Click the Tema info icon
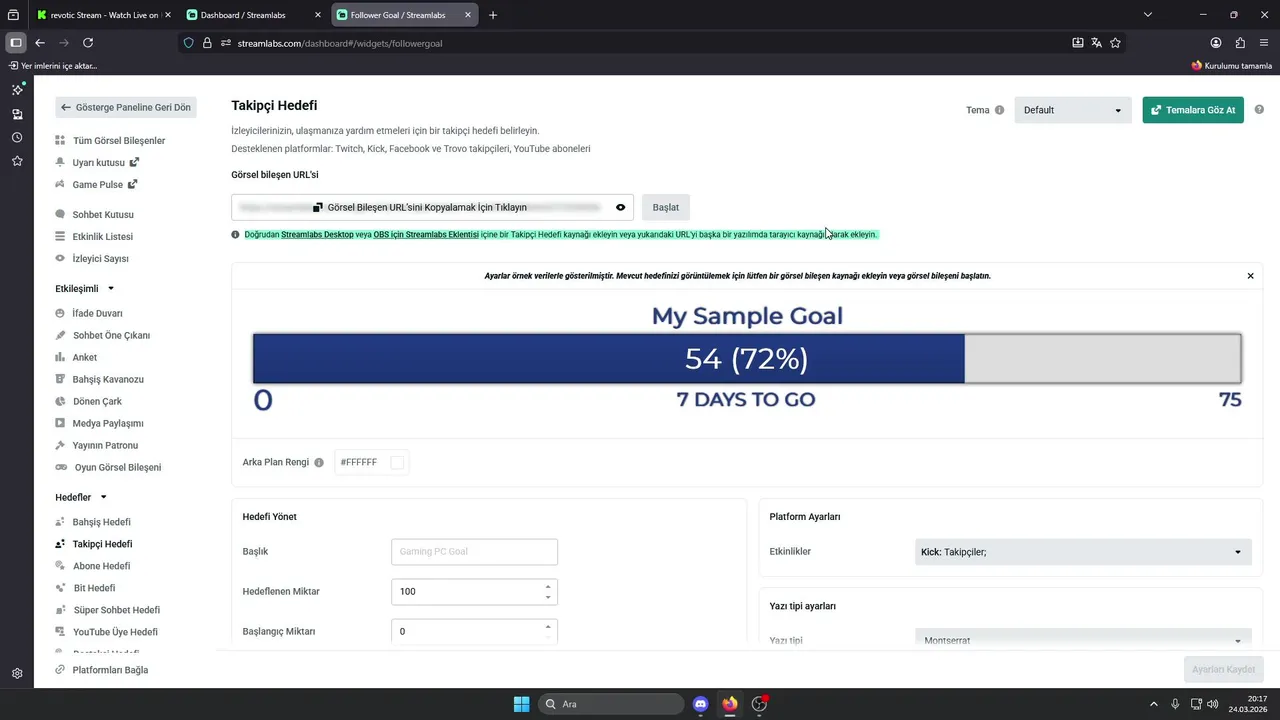This screenshot has height=720, width=1280. pos(999,110)
